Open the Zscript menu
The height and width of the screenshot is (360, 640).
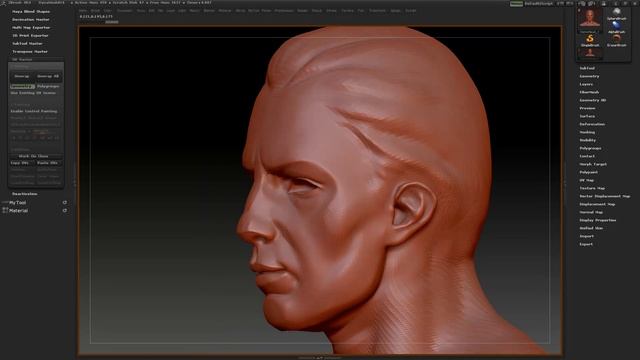[x=410, y=11]
